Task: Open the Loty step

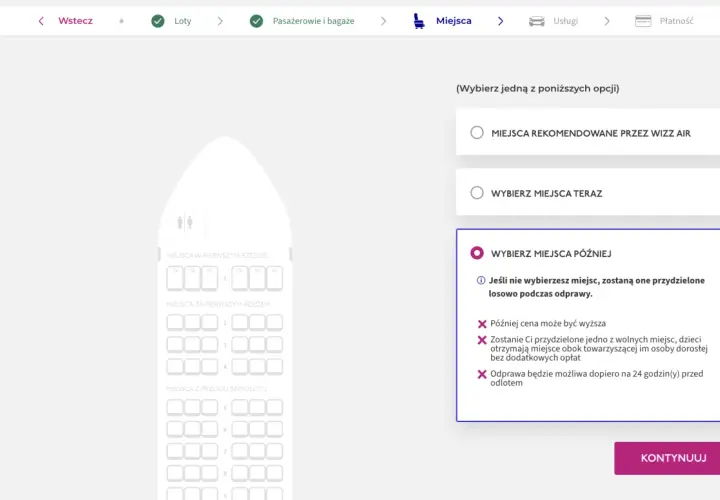Action: click(x=182, y=21)
